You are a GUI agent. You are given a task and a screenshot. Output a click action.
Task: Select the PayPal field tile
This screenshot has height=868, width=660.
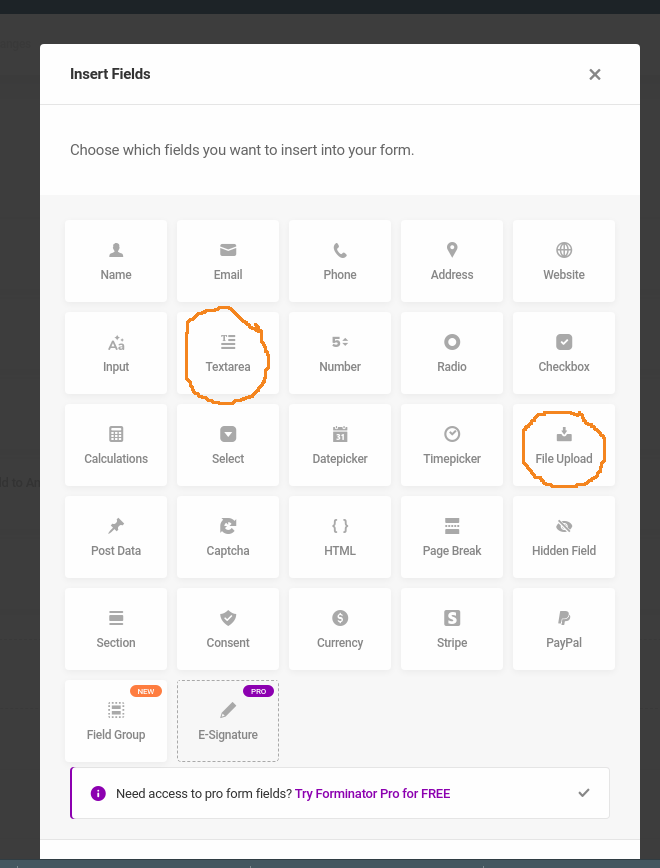[x=564, y=629]
